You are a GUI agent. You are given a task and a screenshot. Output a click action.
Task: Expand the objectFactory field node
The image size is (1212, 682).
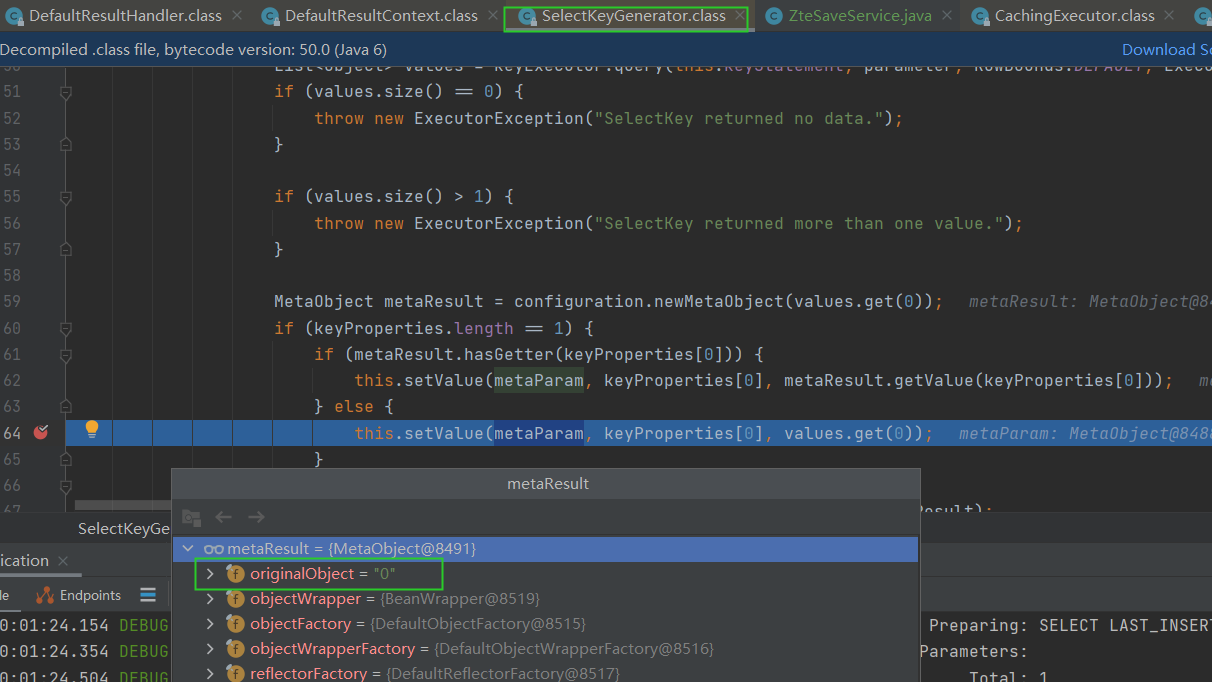click(209, 624)
